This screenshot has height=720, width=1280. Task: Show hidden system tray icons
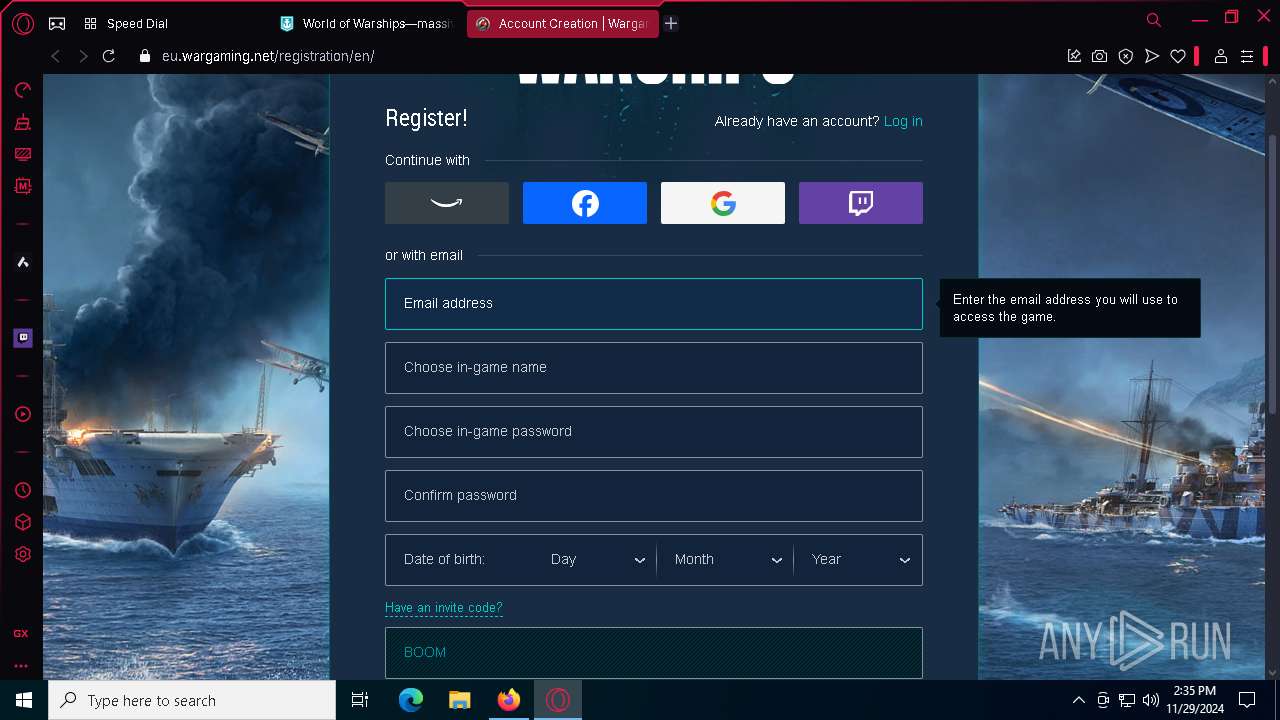[1078, 700]
